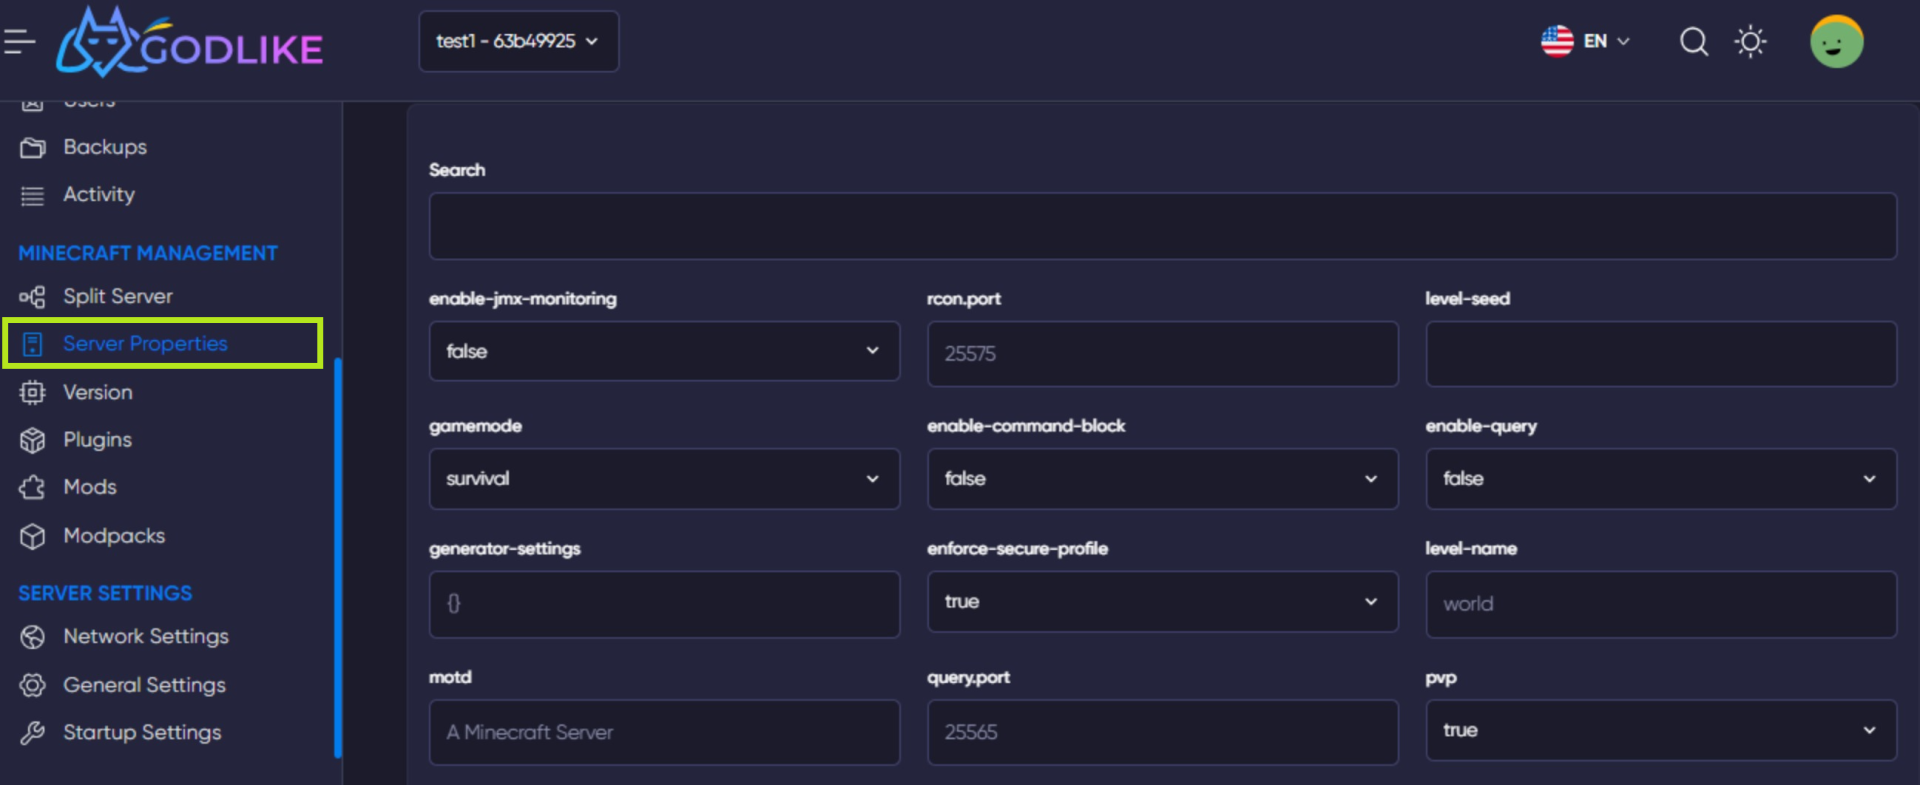Viewport: 1920px width, 785px height.
Task: Click the Search input field
Action: pyautogui.click(x=1162, y=226)
